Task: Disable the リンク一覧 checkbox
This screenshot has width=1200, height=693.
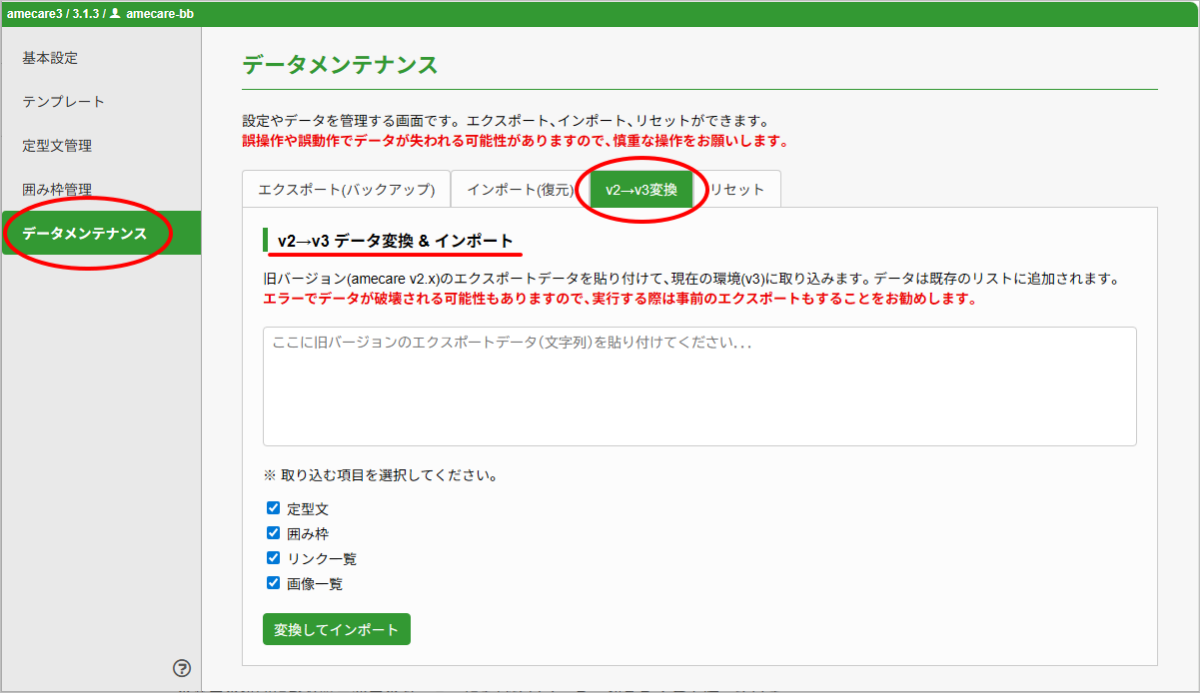Action: point(273,558)
